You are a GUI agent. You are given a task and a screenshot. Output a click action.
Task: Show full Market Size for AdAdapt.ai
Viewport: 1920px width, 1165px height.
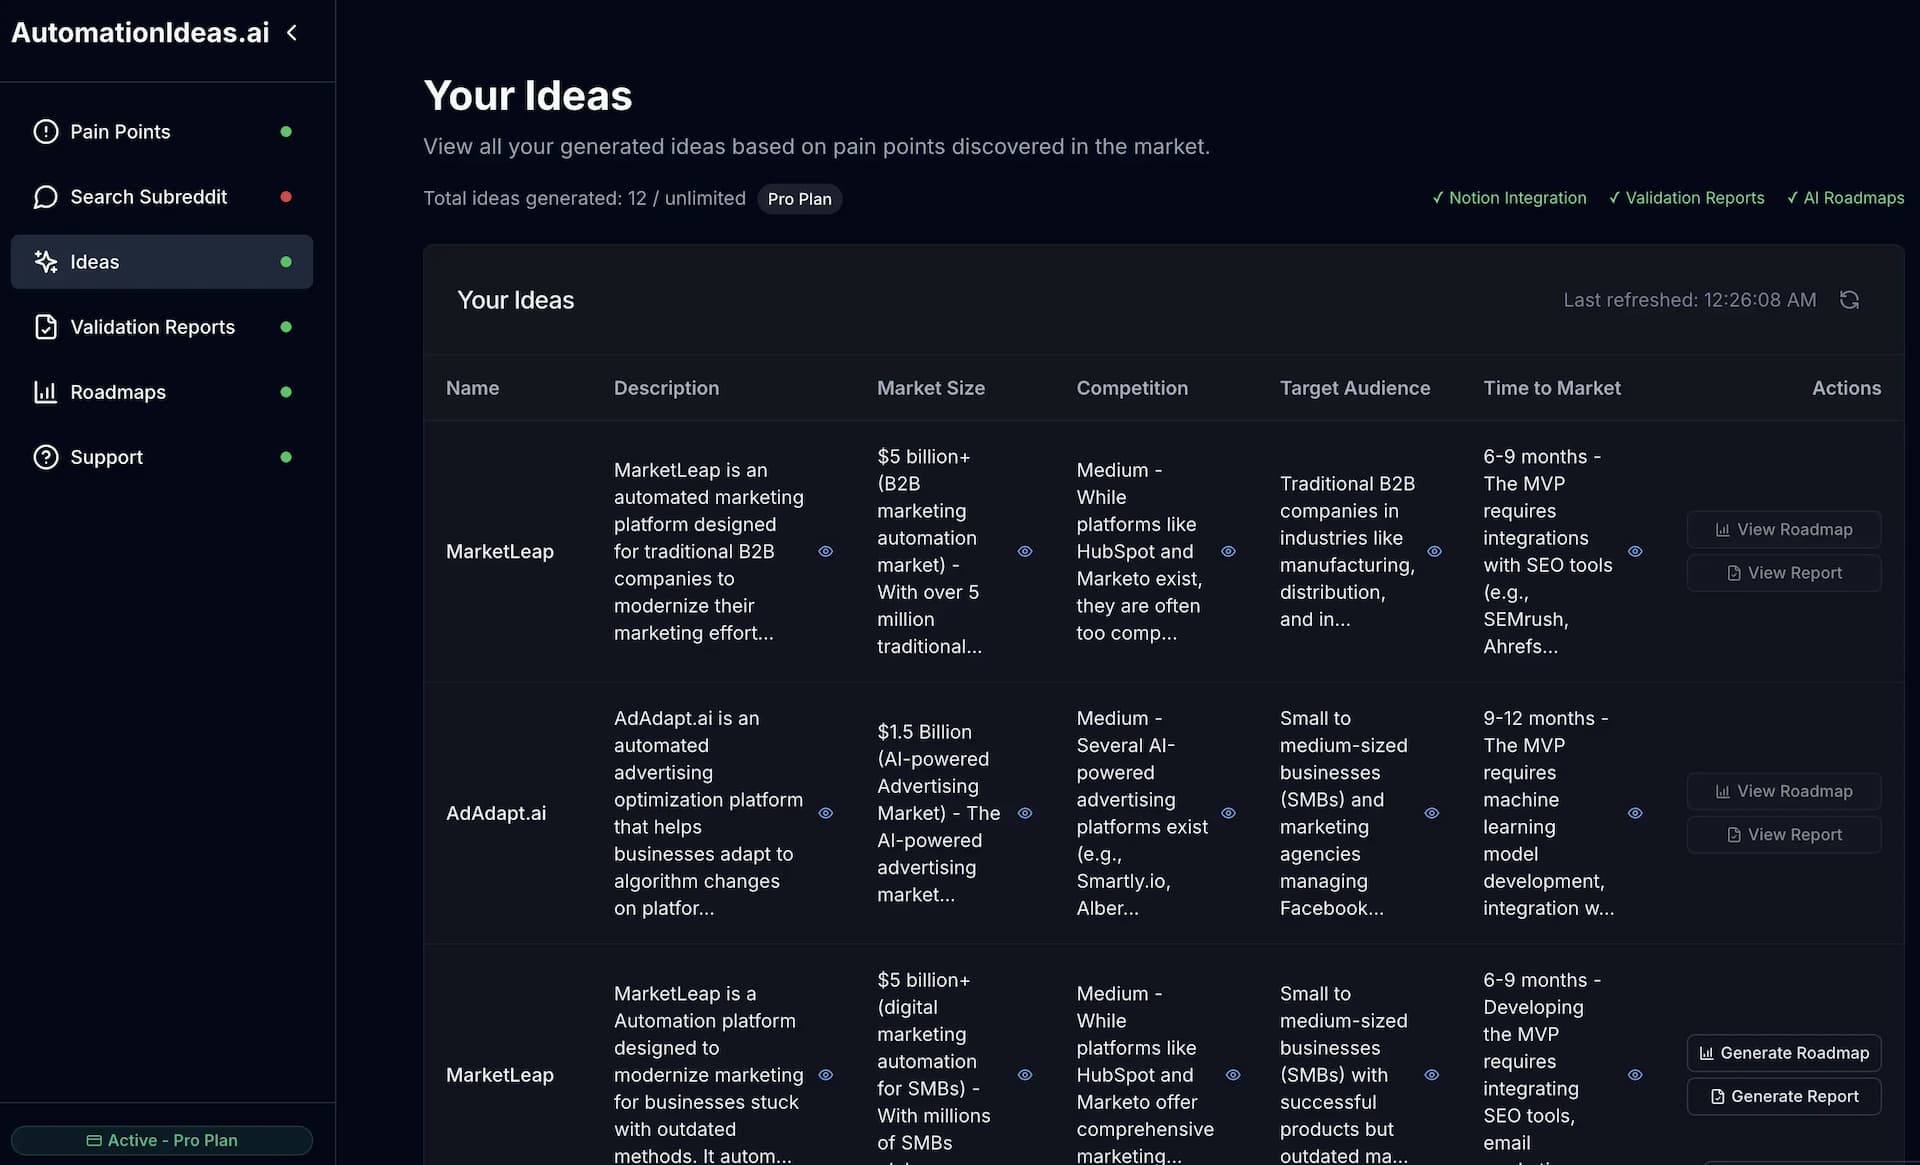pos(1026,813)
